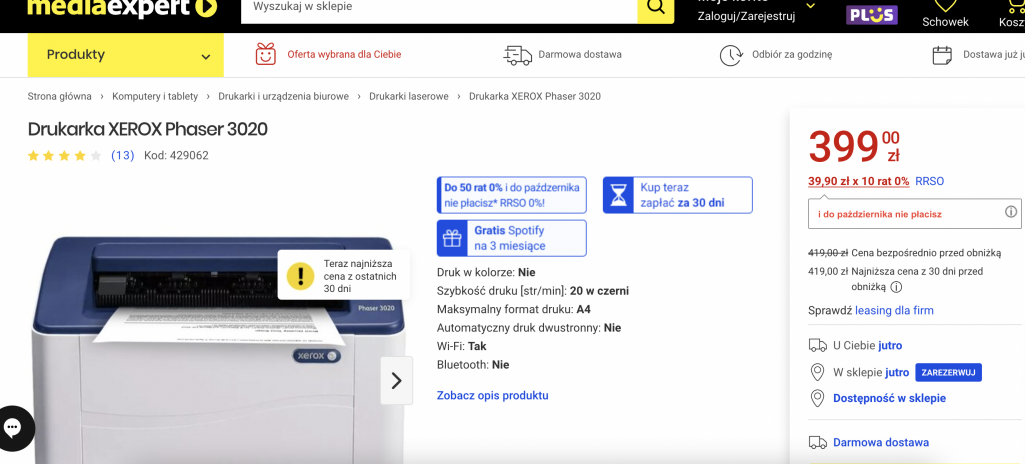
Task: Open 'Gratis Spotify na 3 miesiące' banner
Action: (512, 238)
